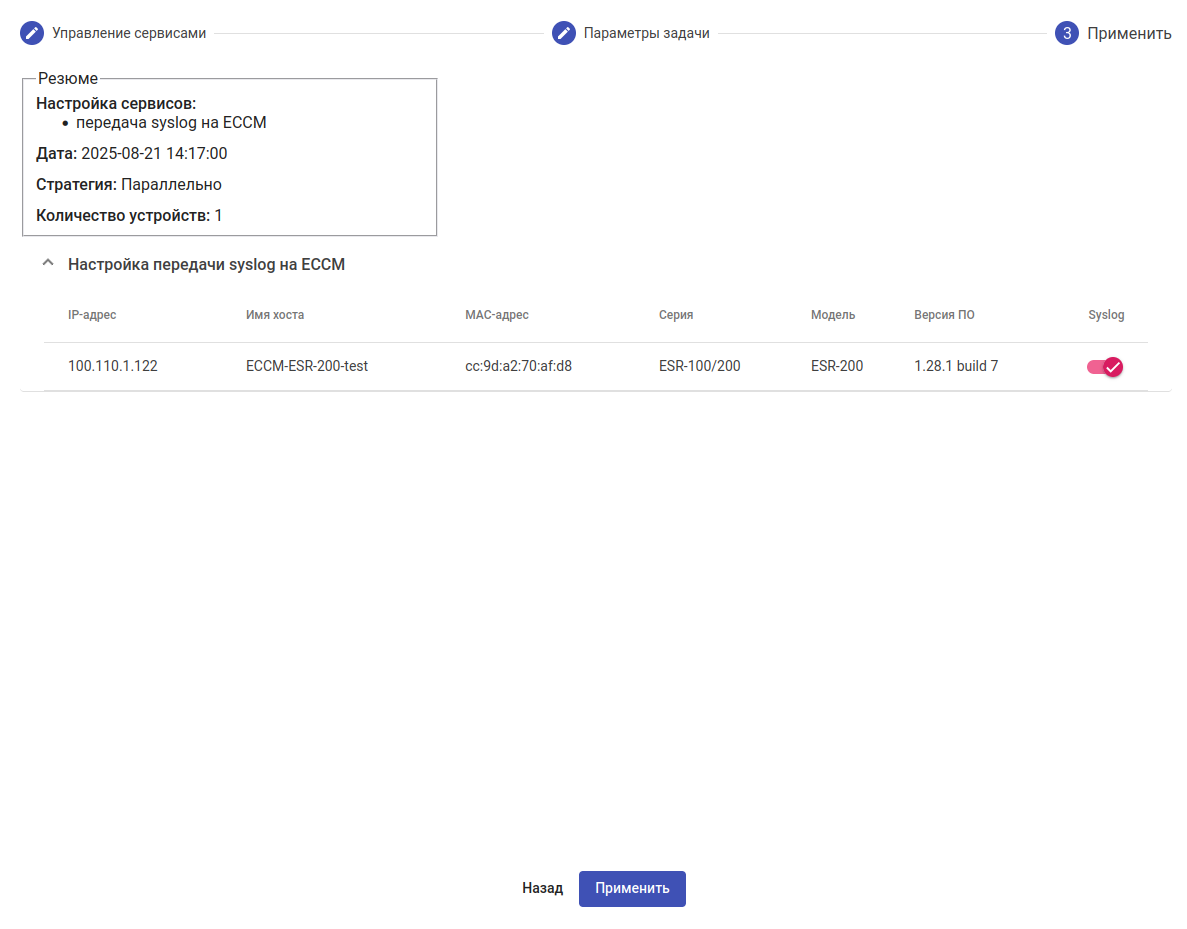Open the Параметры задачи step label
Screen dimensions: 1187x929
646,33
